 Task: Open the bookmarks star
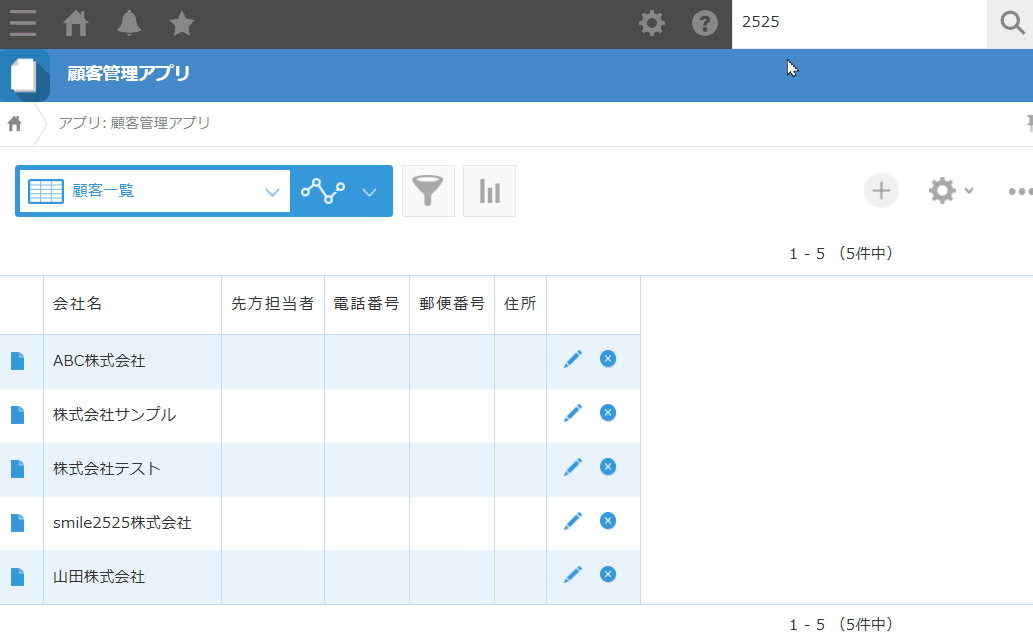point(181,24)
